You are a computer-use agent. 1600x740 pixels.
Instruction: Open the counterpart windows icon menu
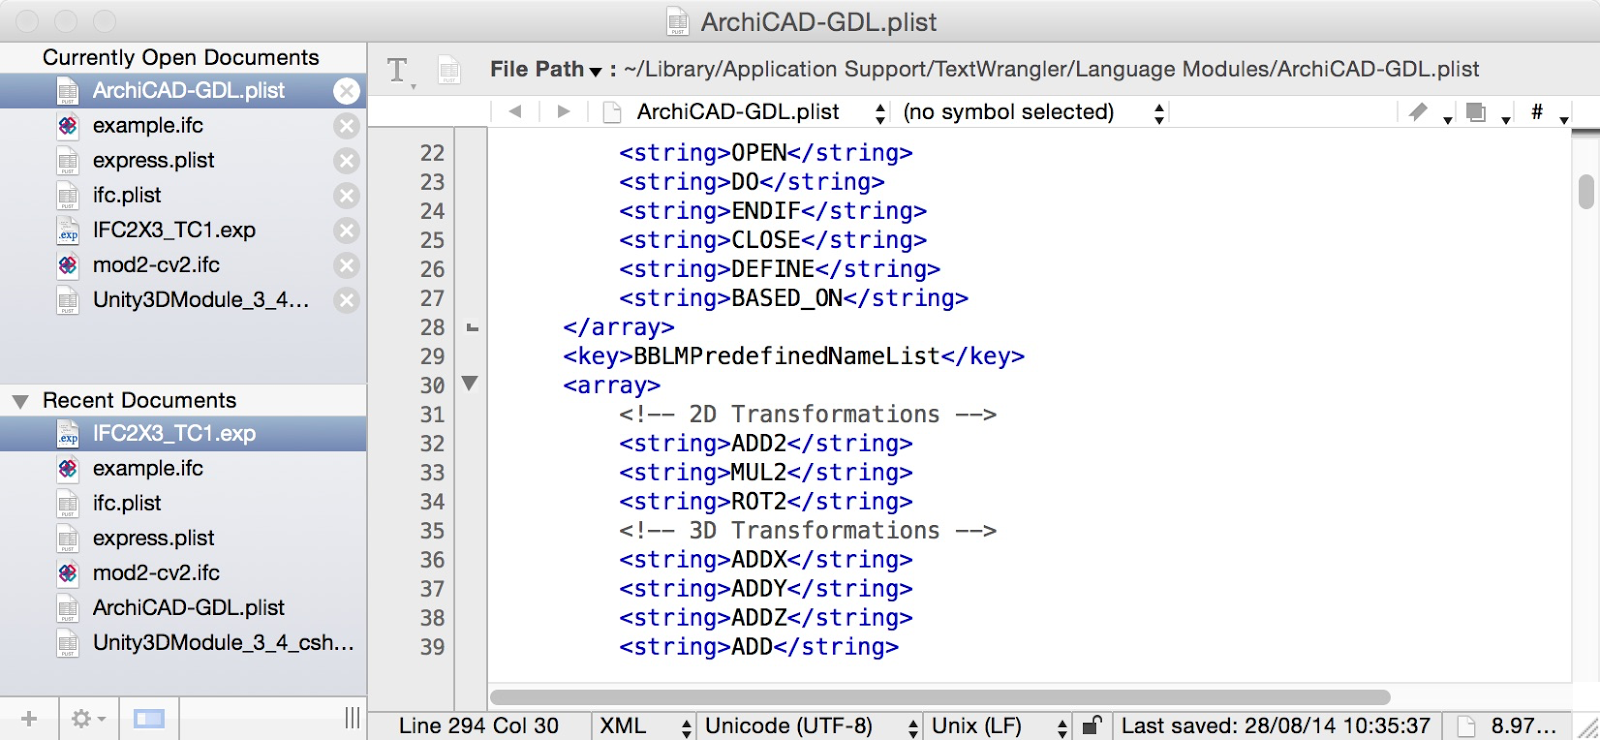point(1484,112)
